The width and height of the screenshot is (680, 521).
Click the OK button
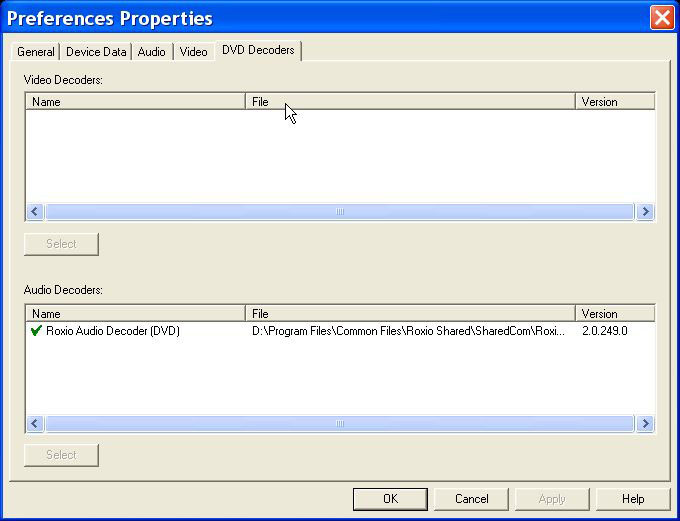tap(390, 499)
